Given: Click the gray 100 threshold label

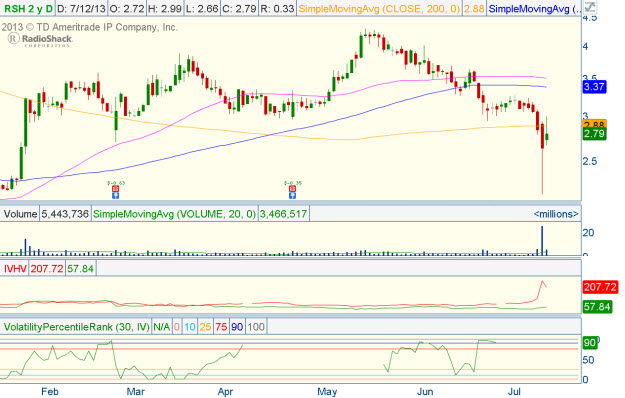Looking at the screenshot, I should (256, 327).
